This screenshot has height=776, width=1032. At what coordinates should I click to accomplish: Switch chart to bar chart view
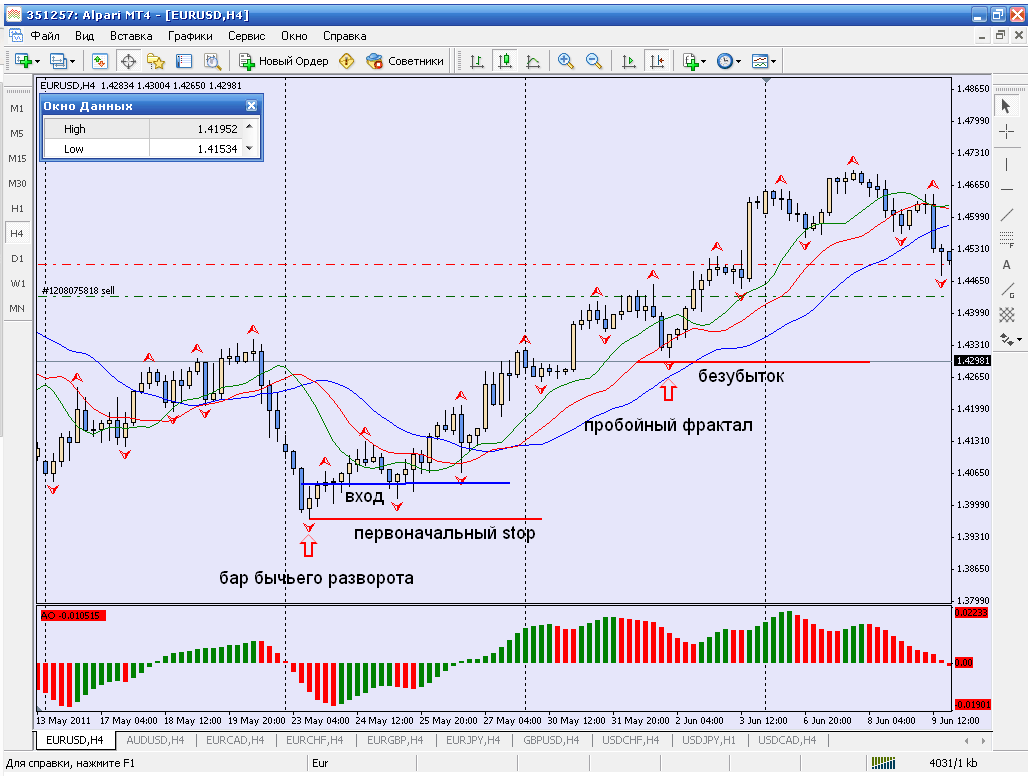coord(477,61)
